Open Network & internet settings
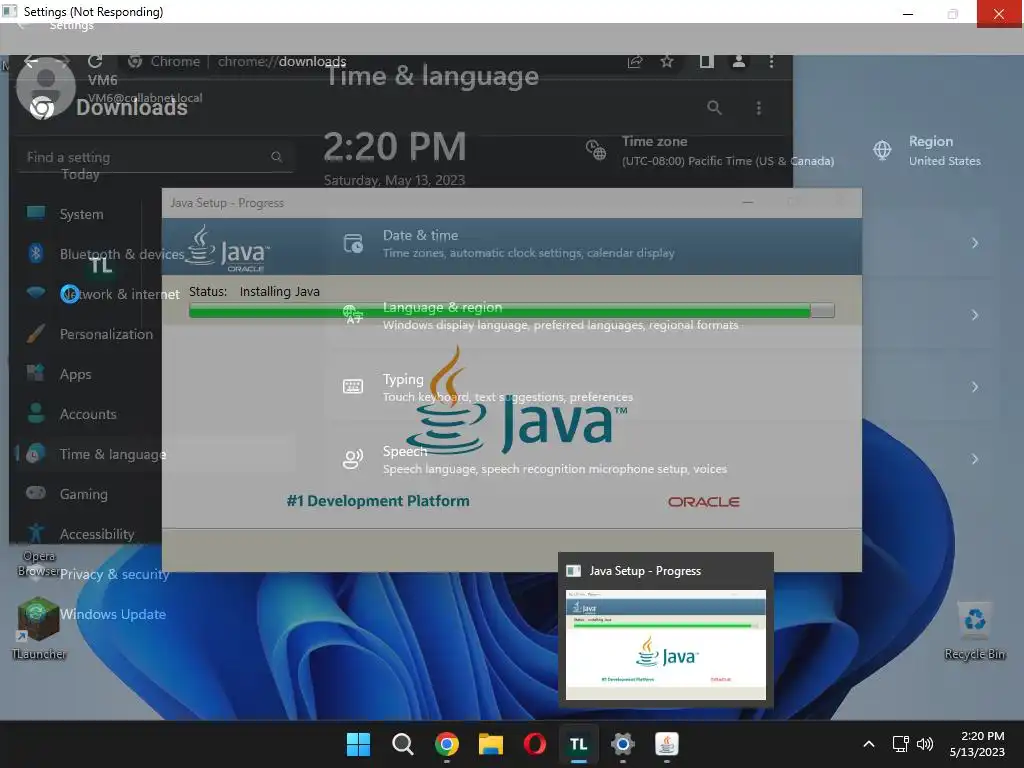1024x768 pixels. point(120,294)
